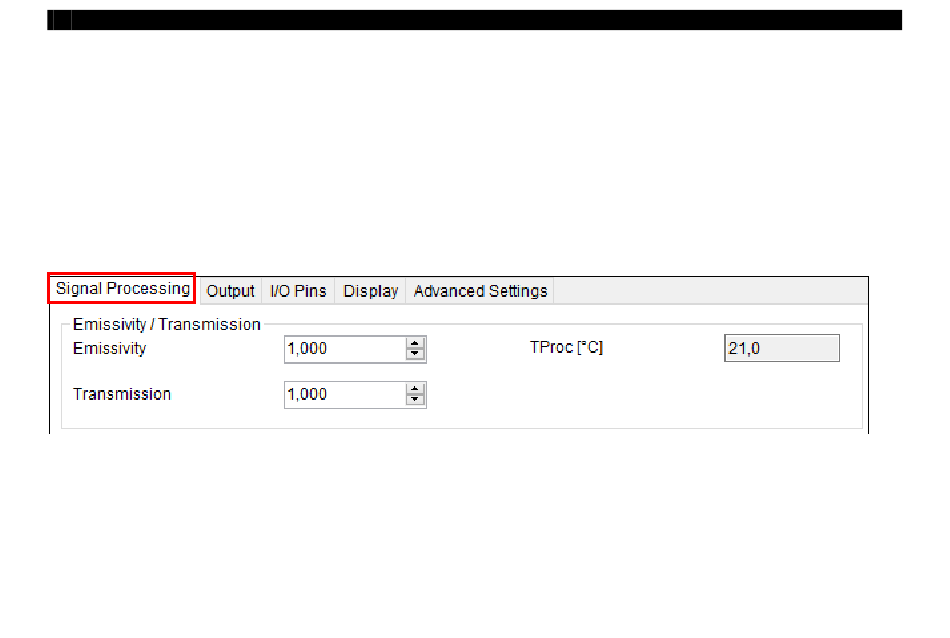This screenshot has height=638, width=950.
Task: Open the I/O Pins tab
Action: click(298, 291)
